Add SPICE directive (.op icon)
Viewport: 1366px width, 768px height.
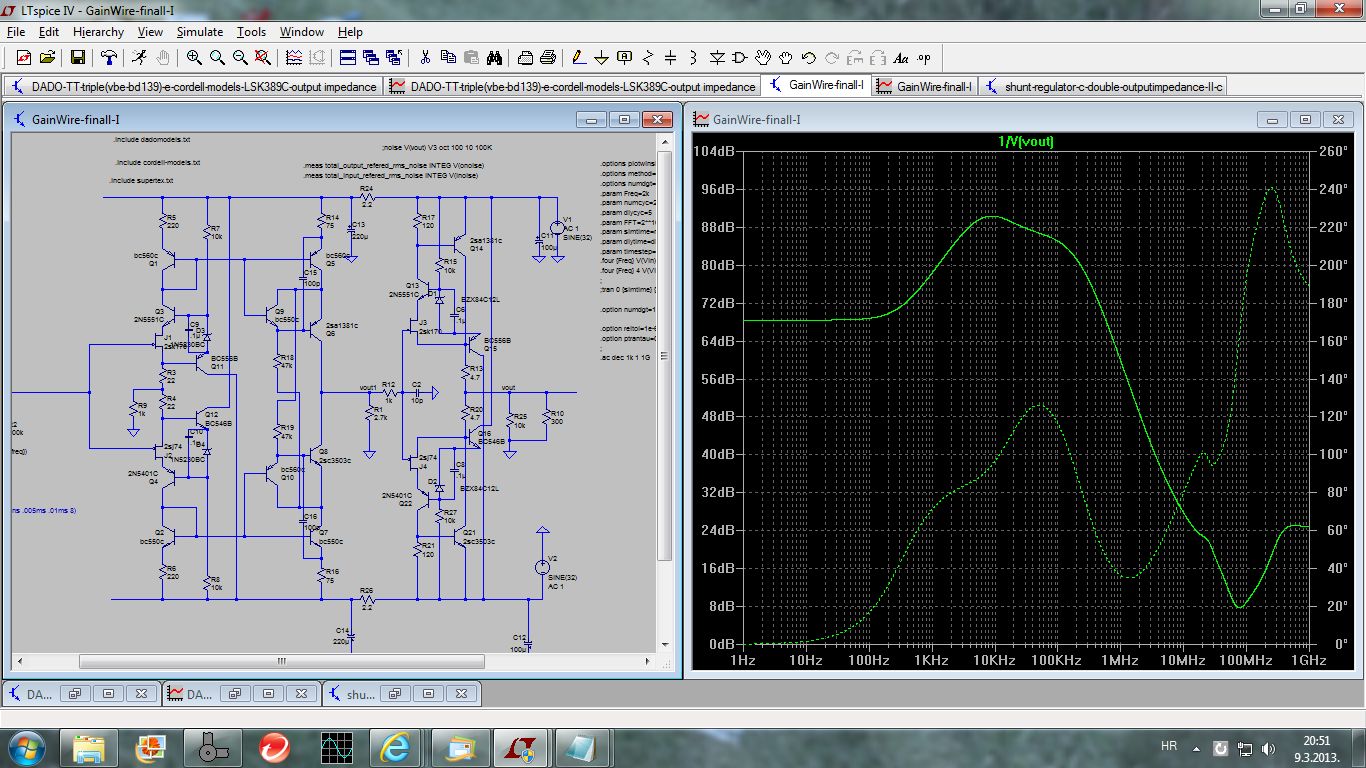coord(924,58)
